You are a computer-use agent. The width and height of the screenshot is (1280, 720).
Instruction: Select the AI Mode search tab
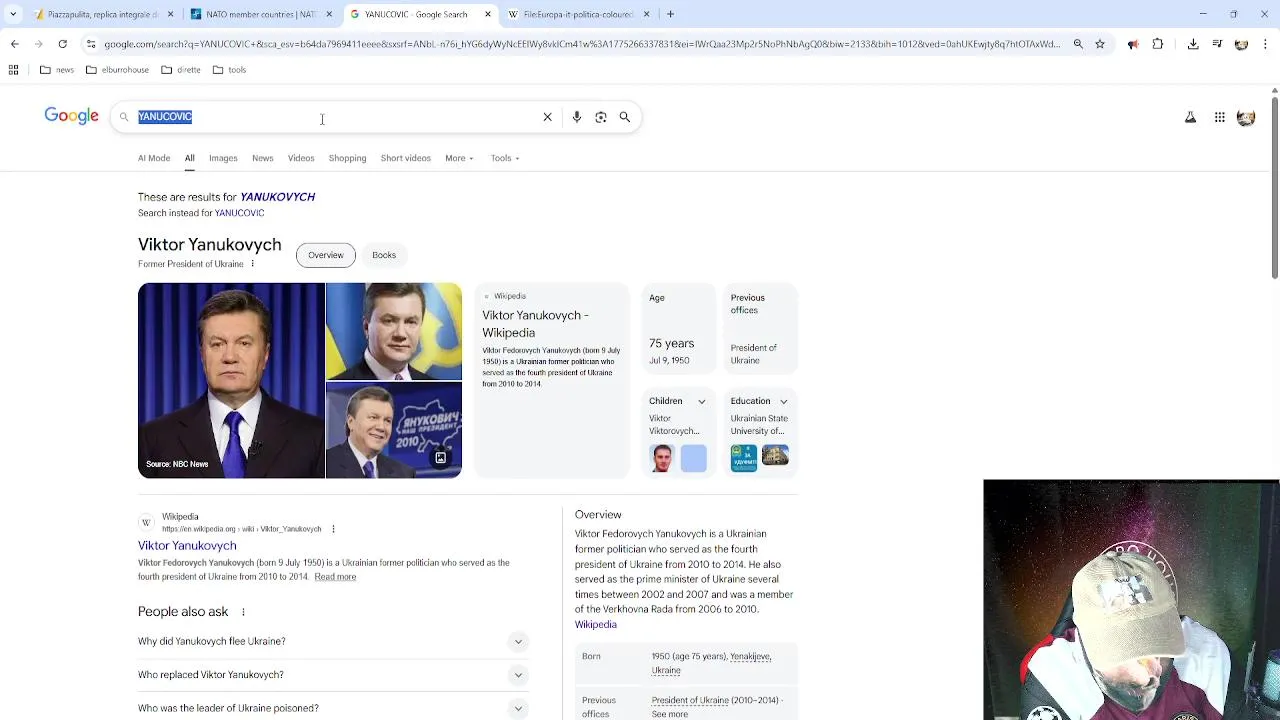(x=154, y=158)
